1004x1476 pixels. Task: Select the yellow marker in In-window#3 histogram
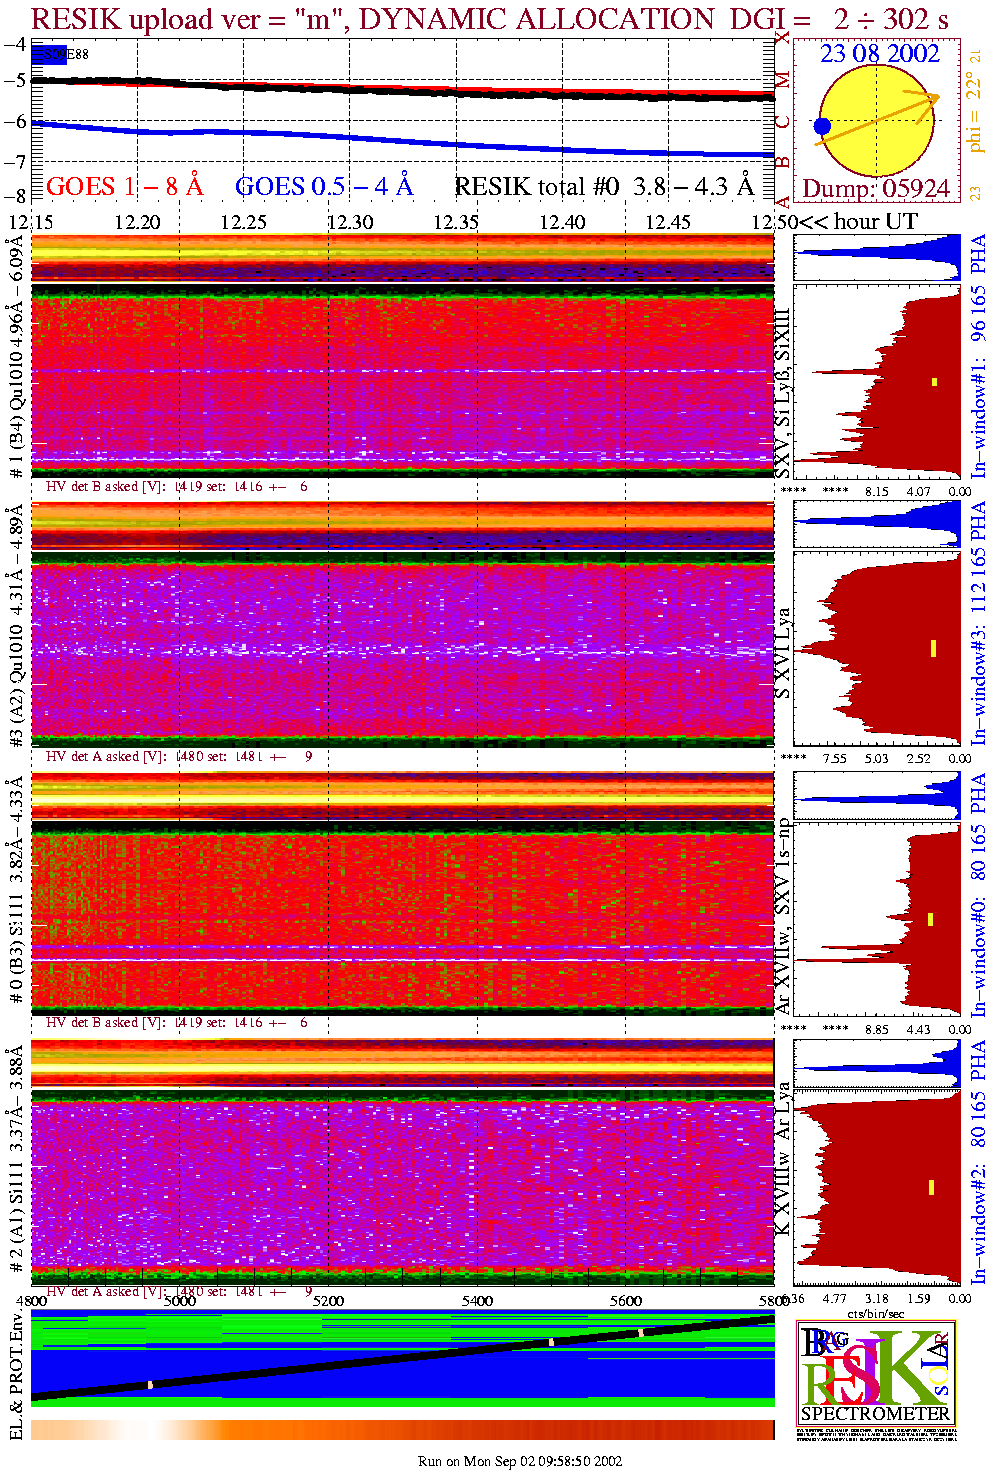[933, 648]
